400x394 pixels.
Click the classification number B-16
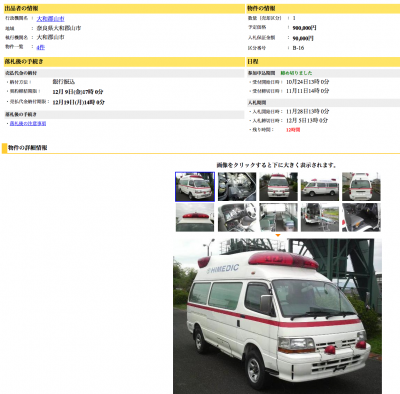point(298,48)
